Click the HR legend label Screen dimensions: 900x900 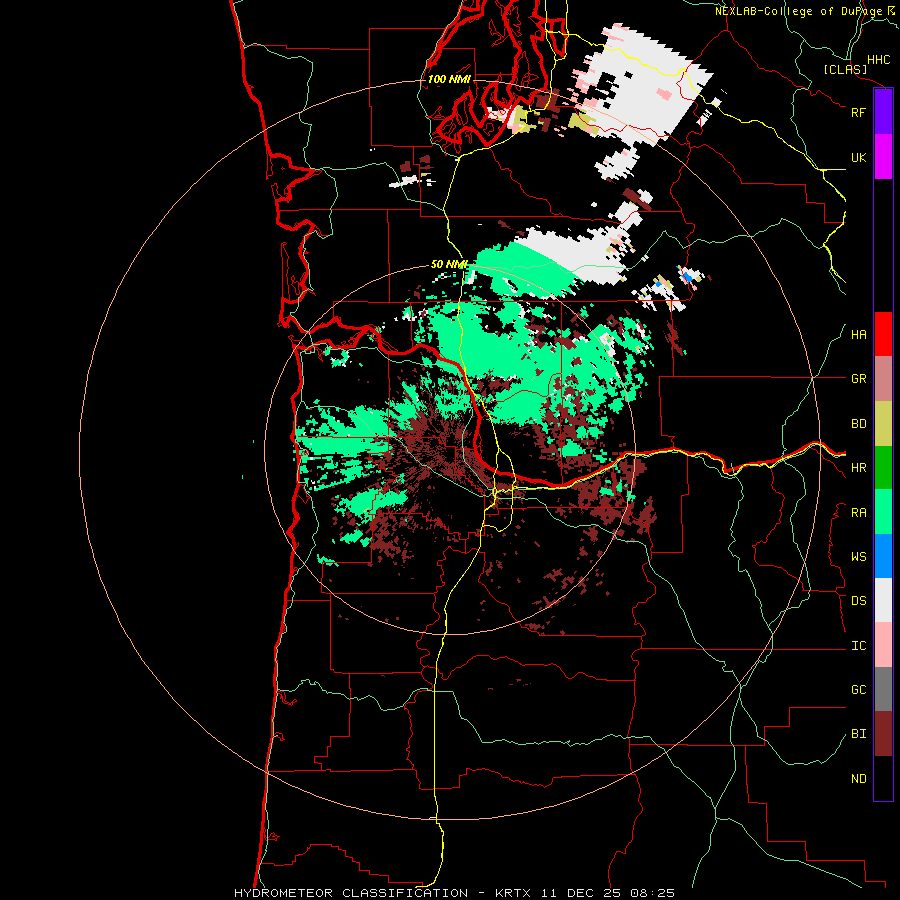[x=858, y=468]
